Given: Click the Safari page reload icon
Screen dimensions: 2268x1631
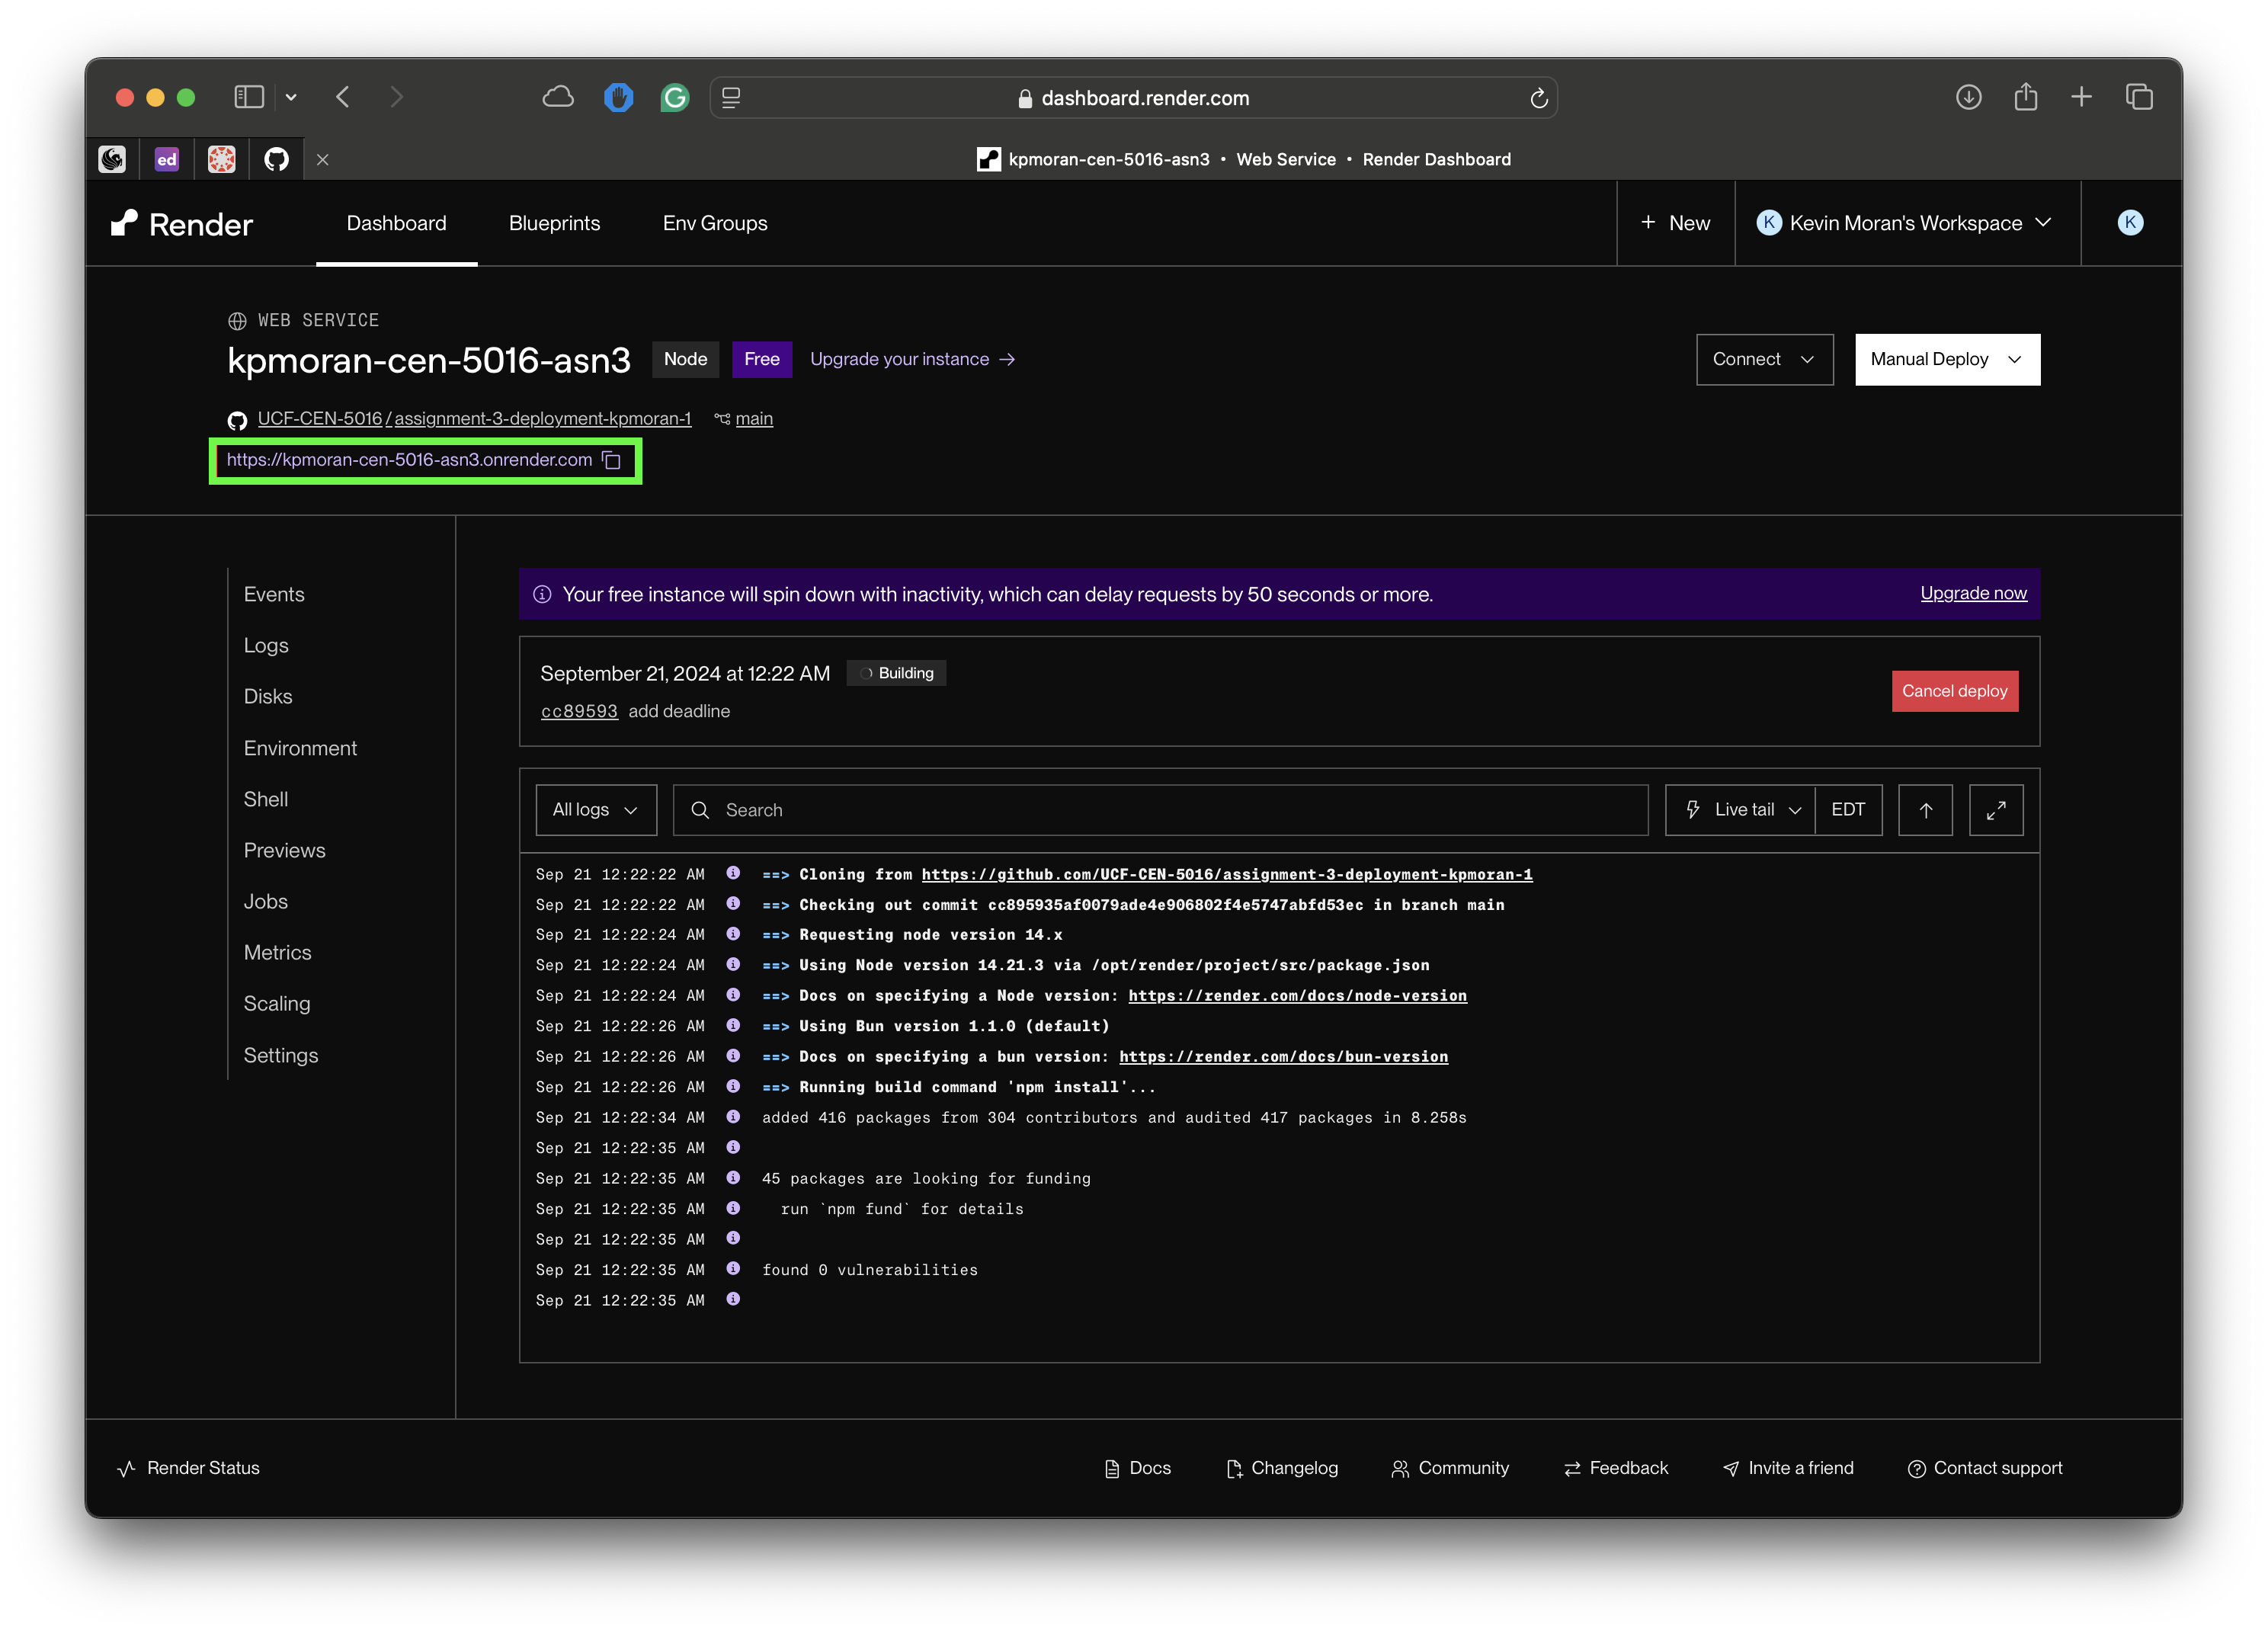Looking at the screenshot, I should (1539, 98).
